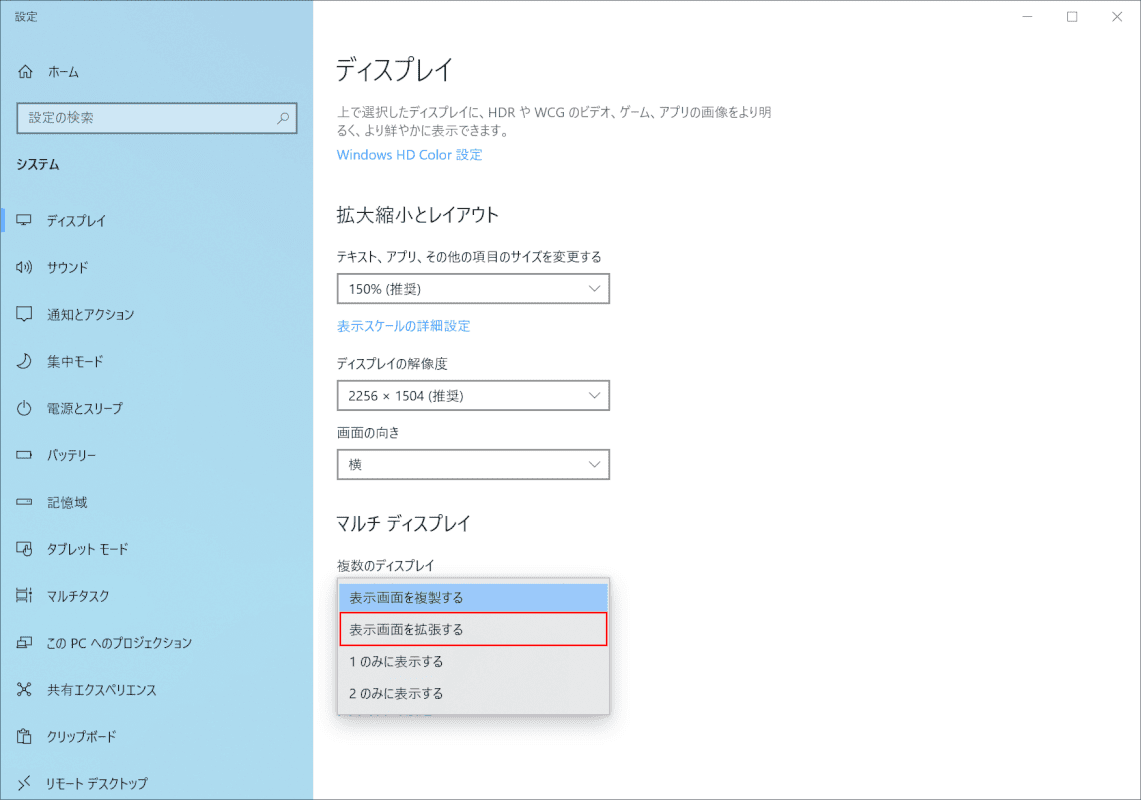Open 表示スケールの詳細設定 link

403,326
